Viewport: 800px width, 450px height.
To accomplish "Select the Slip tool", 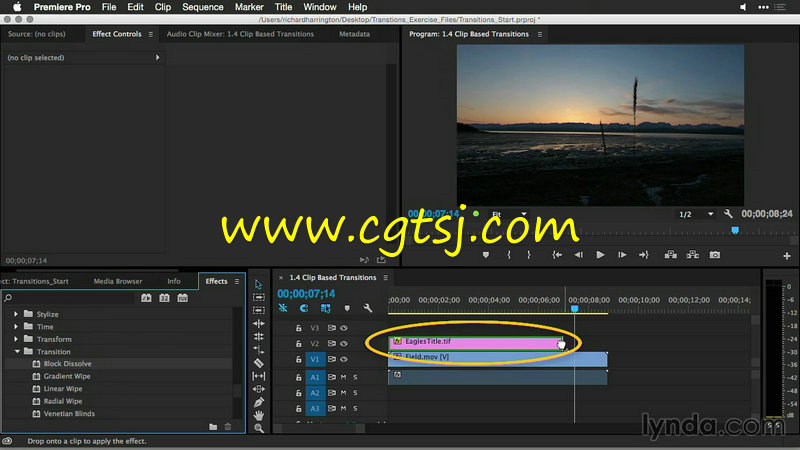I will [259, 376].
